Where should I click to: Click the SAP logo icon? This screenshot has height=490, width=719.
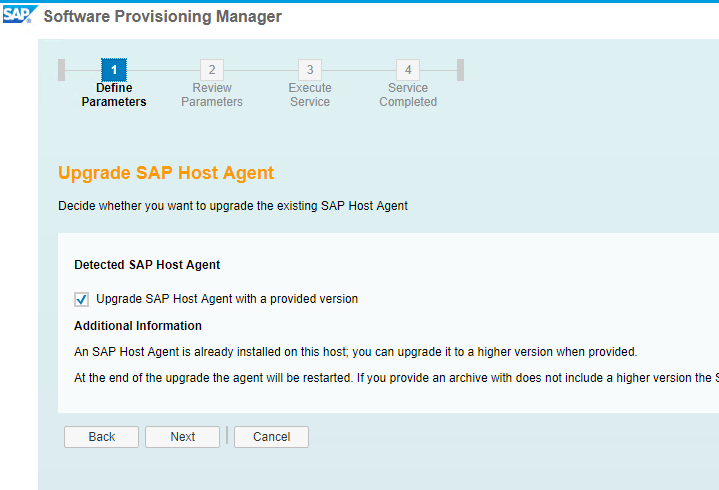[x=20, y=15]
